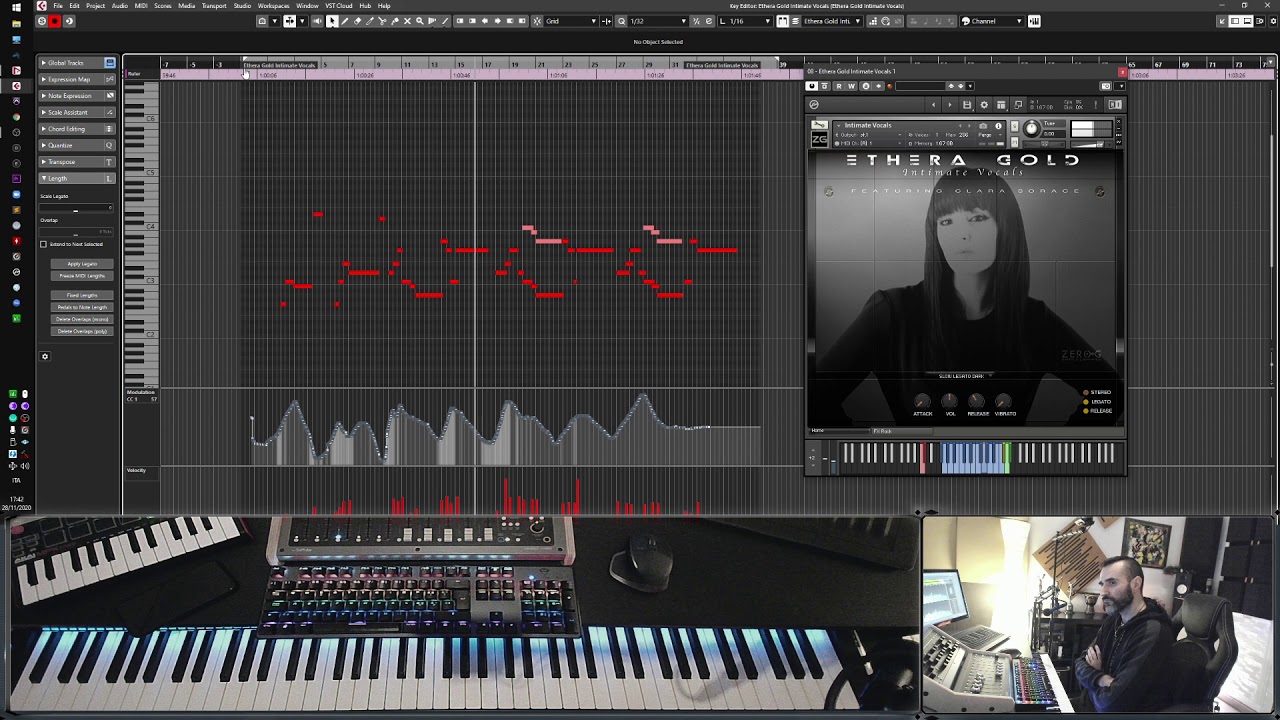Toggle Snap on/off button
This screenshot has height=720, width=1280.
coord(537,21)
